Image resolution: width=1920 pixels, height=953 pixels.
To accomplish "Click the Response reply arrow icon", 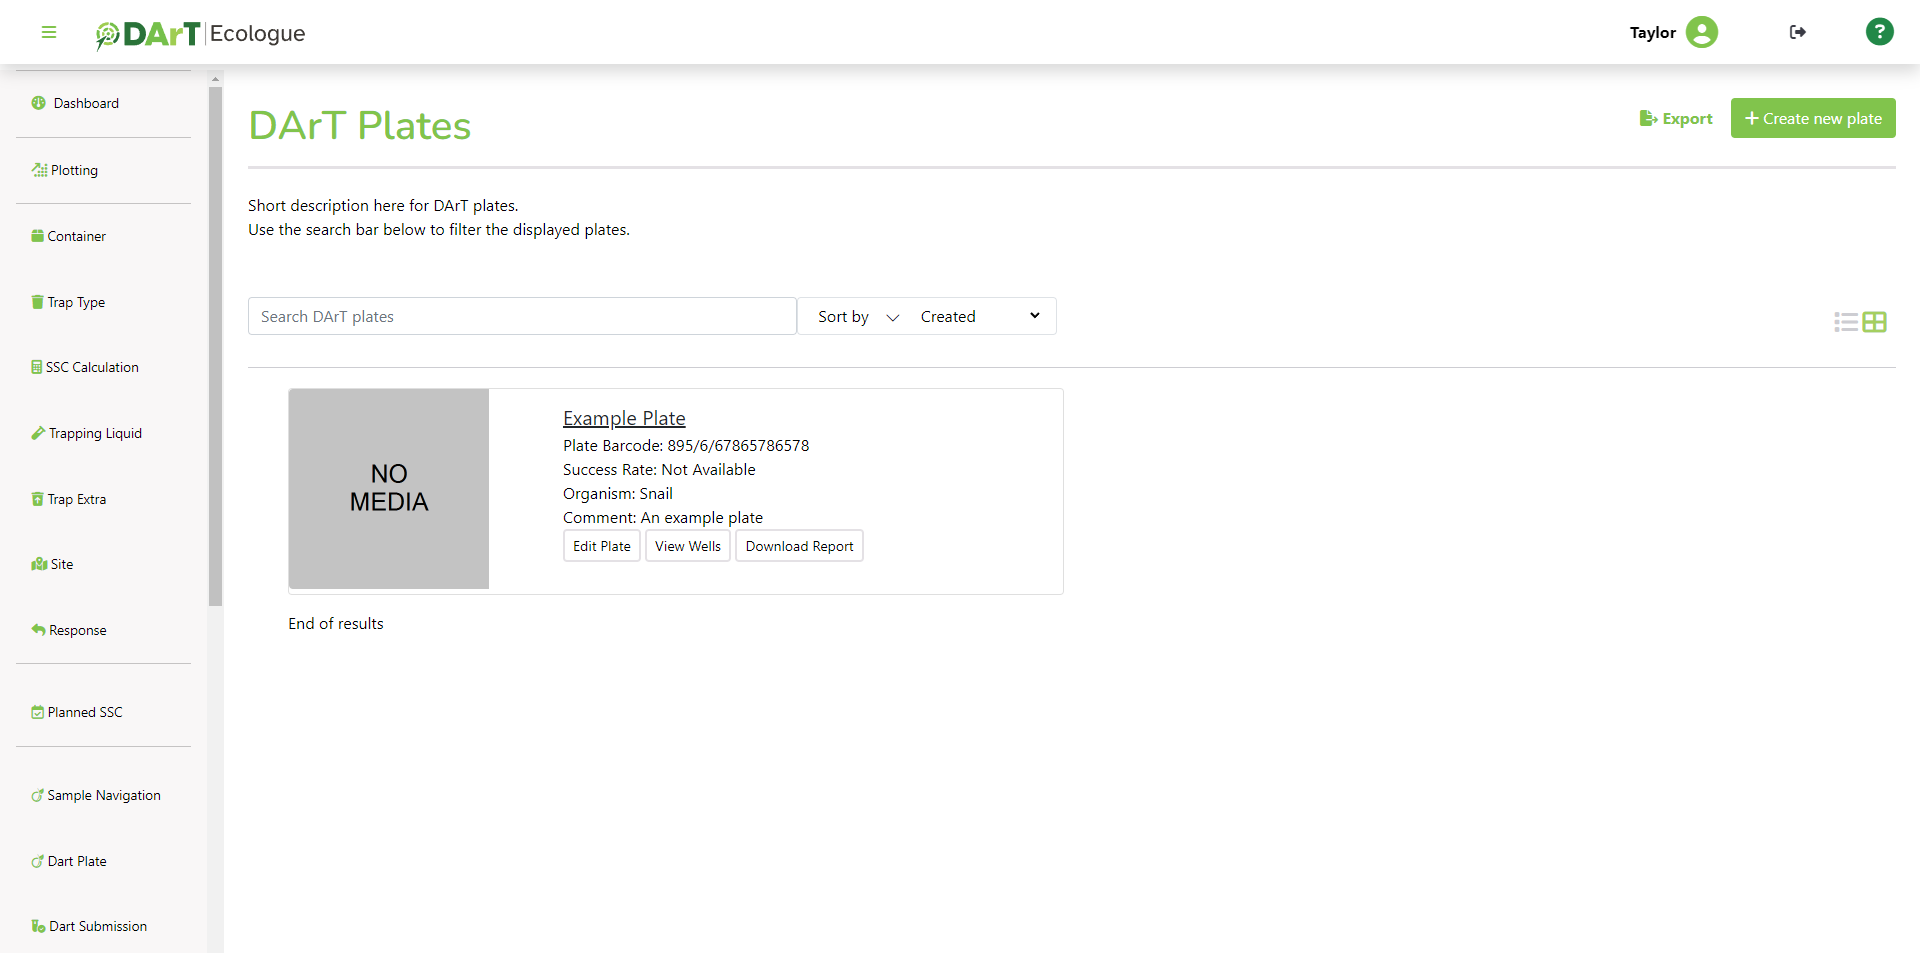I will 38,630.
